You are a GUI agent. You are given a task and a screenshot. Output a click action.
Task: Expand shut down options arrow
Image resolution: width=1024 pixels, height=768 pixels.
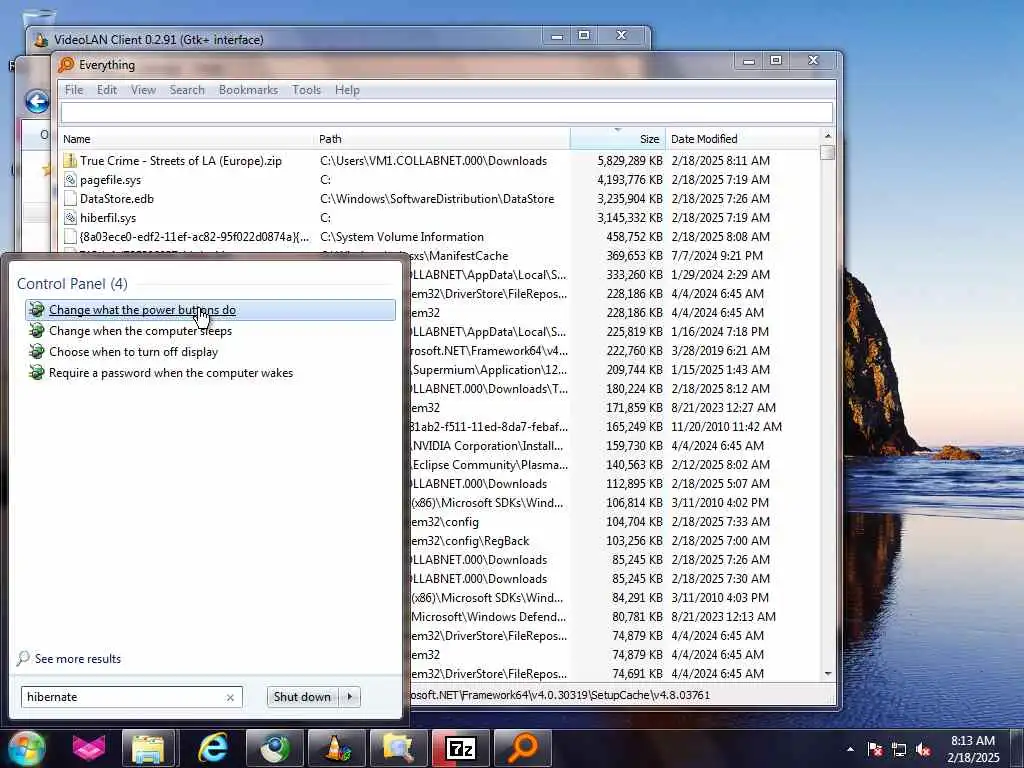click(x=350, y=697)
